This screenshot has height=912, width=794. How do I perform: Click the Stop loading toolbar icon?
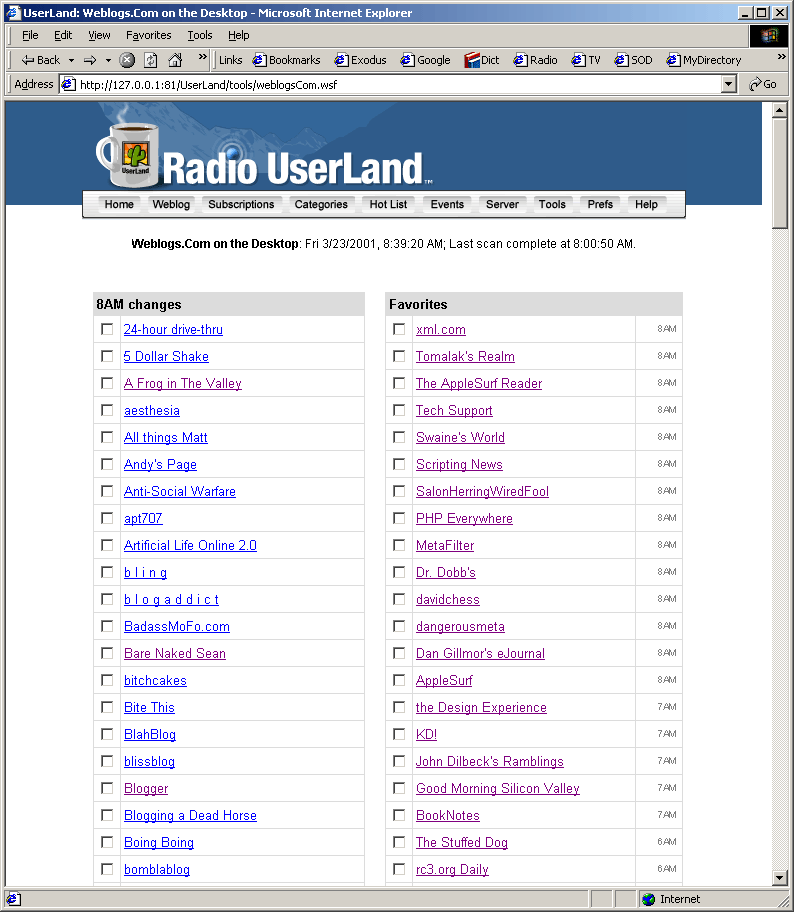click(x=127, y=60)
